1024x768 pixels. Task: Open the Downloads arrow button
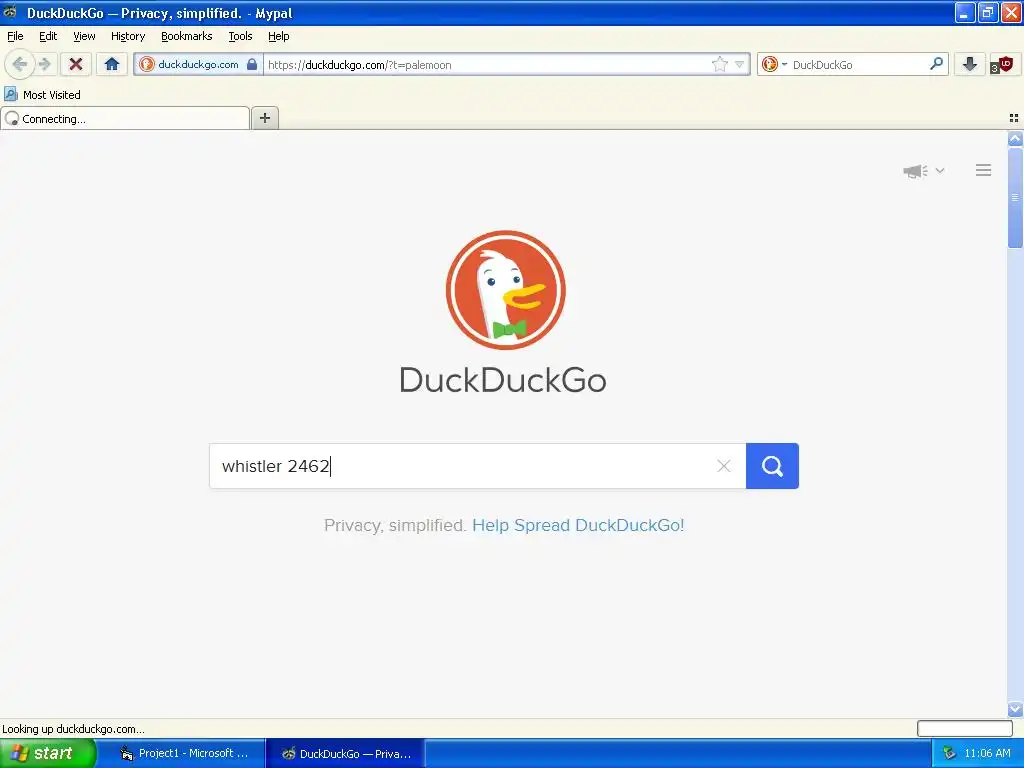point(970,64)
